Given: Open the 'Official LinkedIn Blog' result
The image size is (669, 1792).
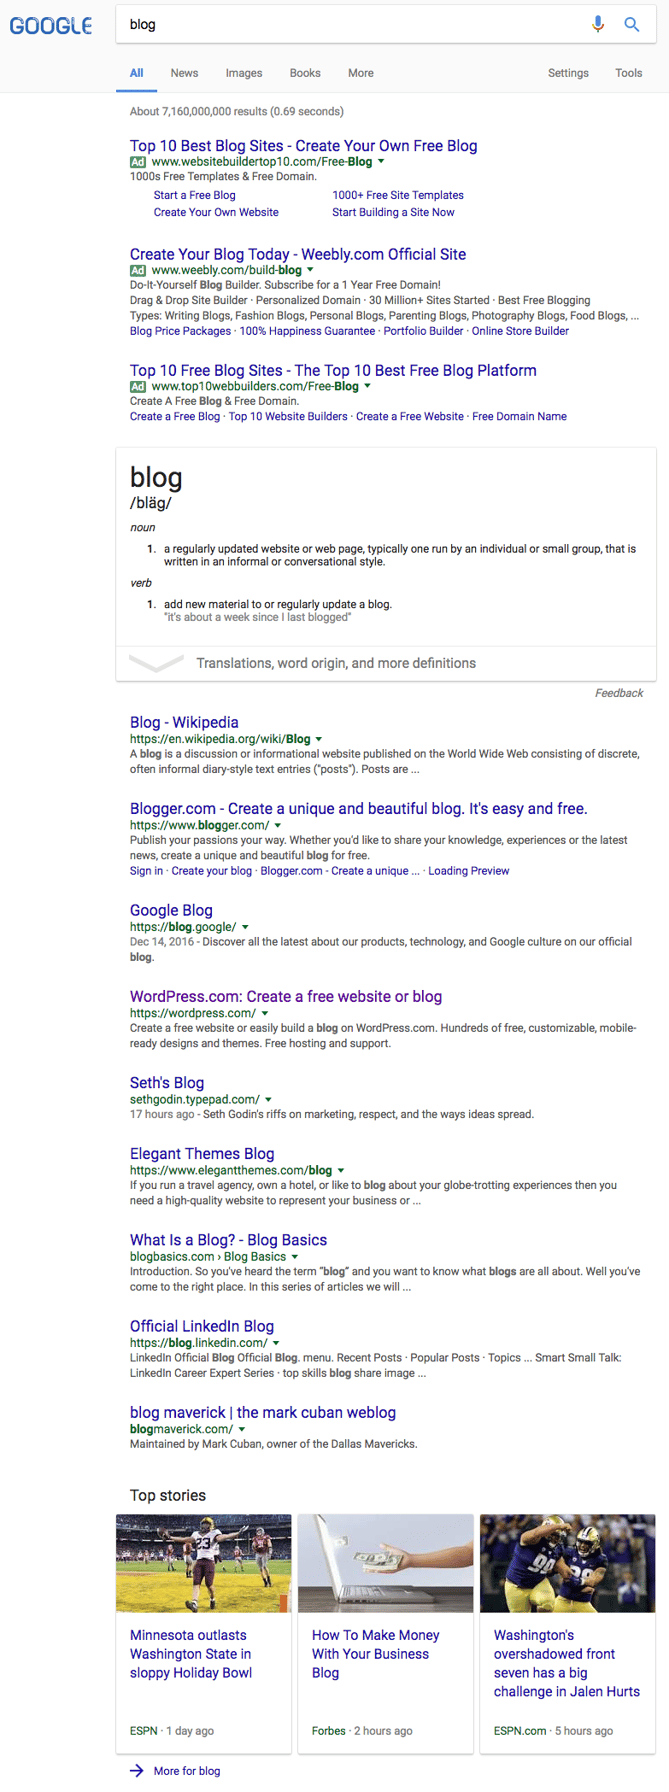Looking at the screenshot, I should (x=202, y=1326).
